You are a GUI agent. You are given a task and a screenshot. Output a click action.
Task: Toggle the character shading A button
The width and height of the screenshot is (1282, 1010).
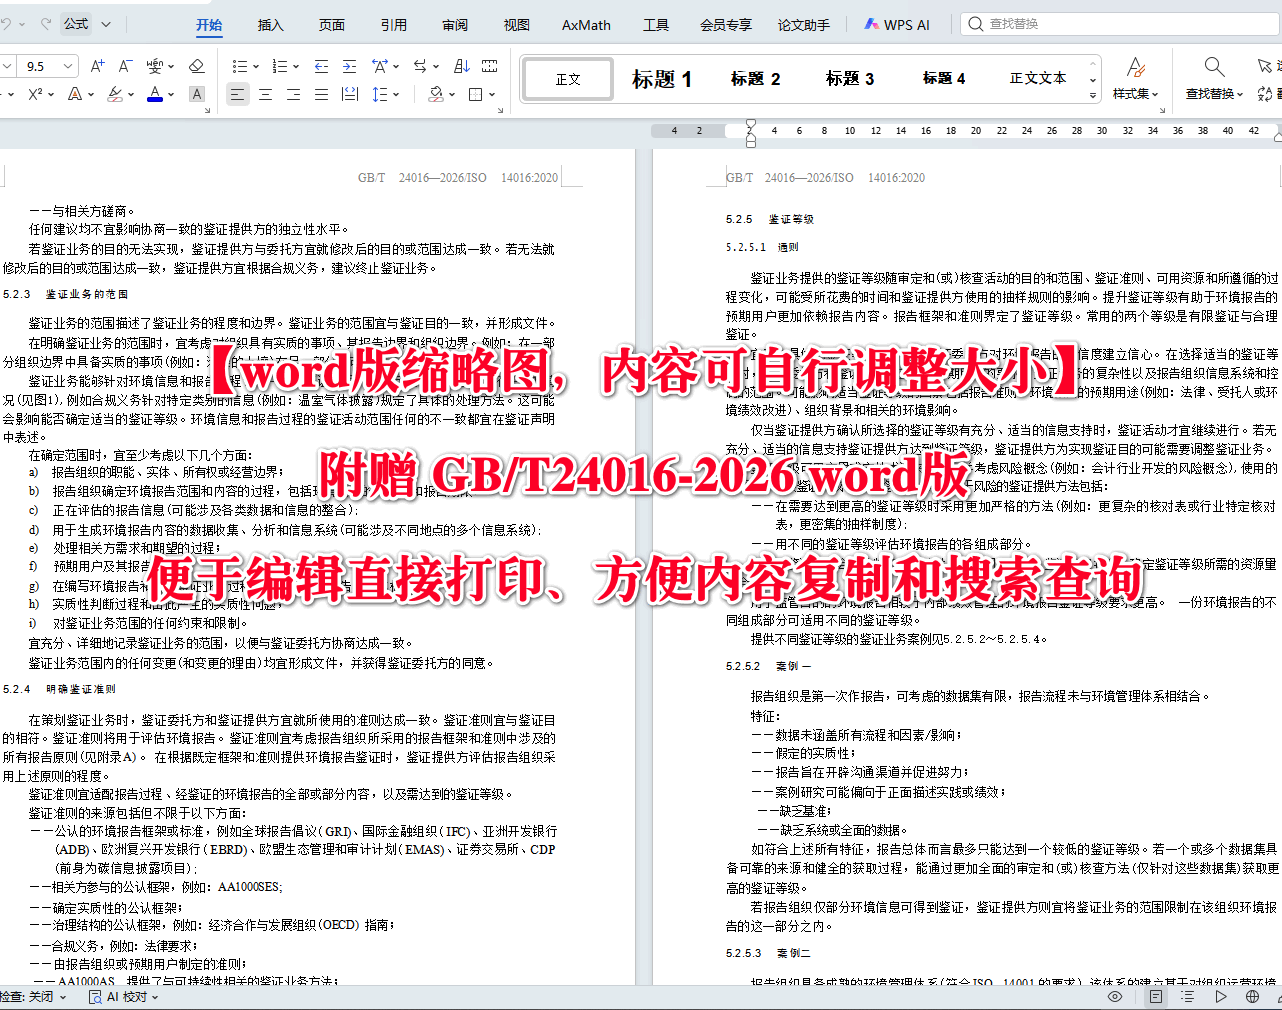click(196, 94)
